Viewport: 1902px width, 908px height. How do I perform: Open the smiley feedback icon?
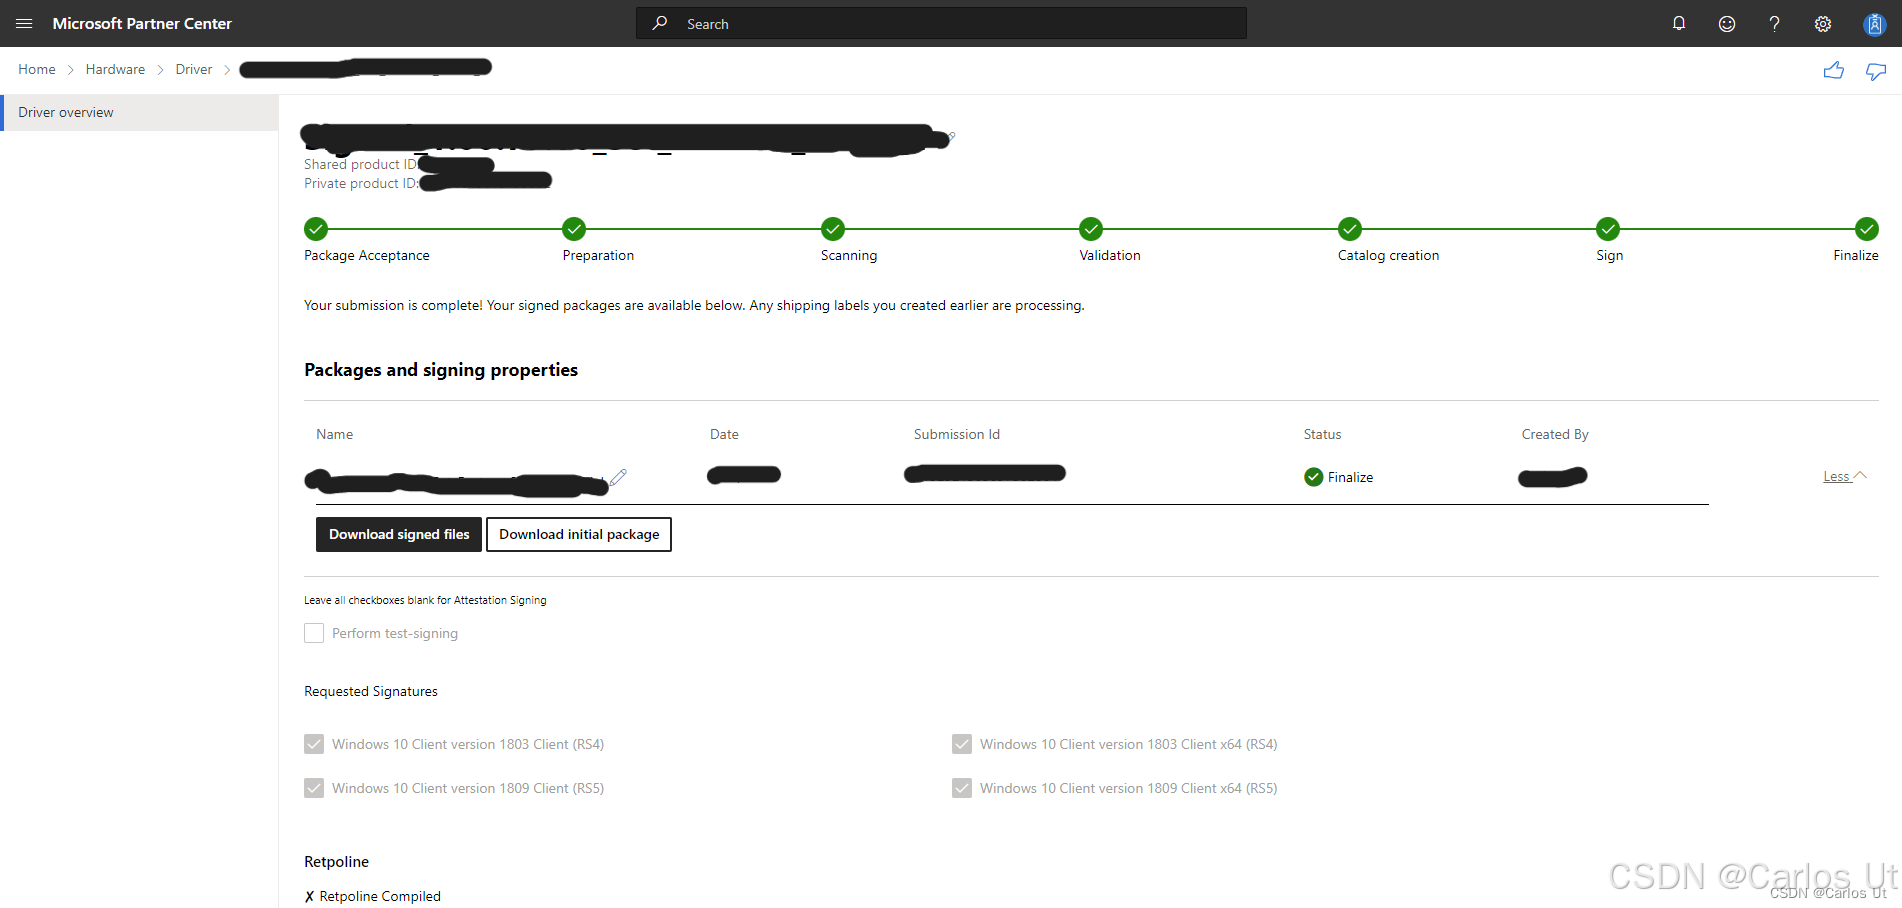[1727, 23]
